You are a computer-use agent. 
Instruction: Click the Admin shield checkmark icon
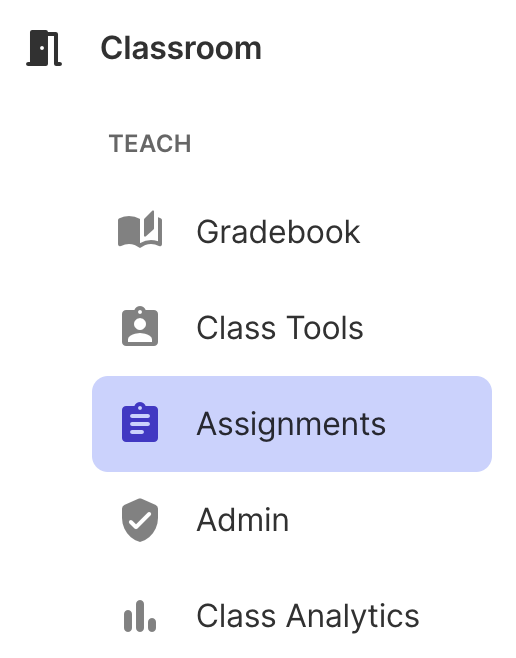click(x=140, y=520)
